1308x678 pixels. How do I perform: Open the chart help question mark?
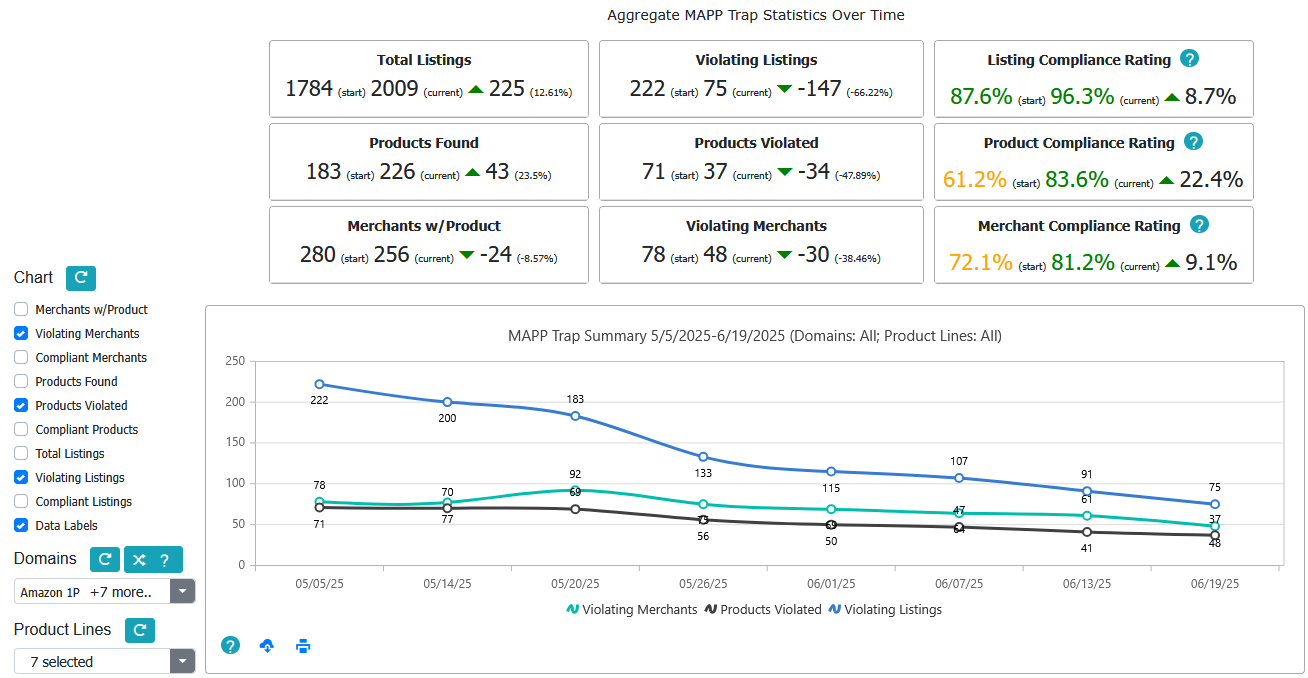tap(230, 646)
